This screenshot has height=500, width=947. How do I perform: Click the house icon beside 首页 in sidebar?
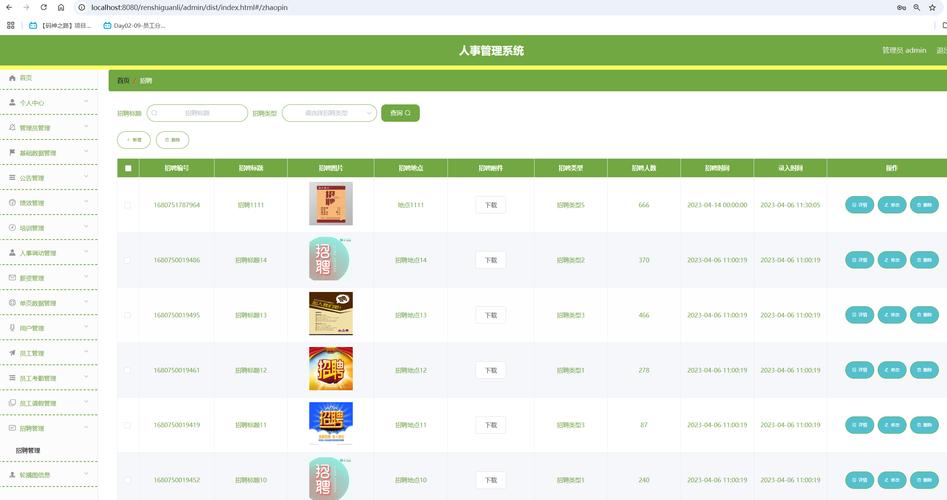12,78
